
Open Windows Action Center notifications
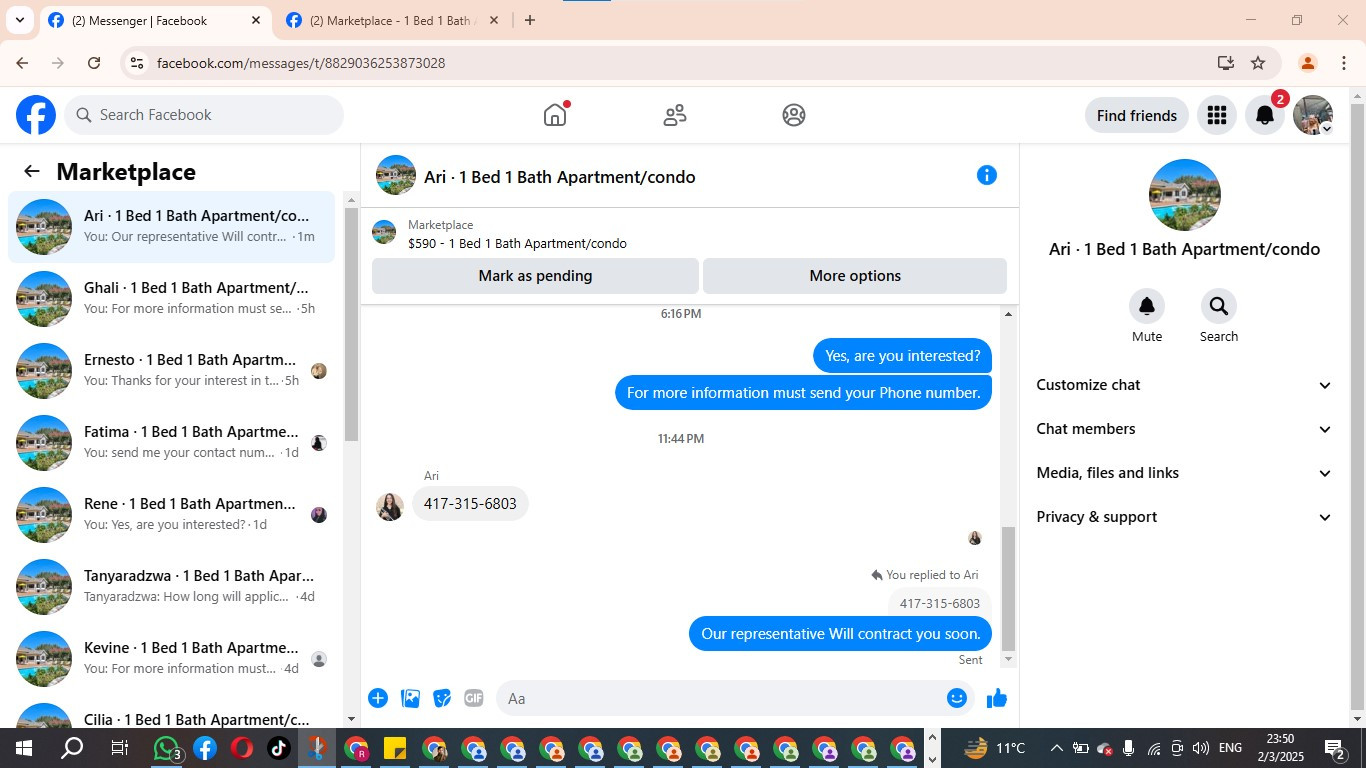1335,748
